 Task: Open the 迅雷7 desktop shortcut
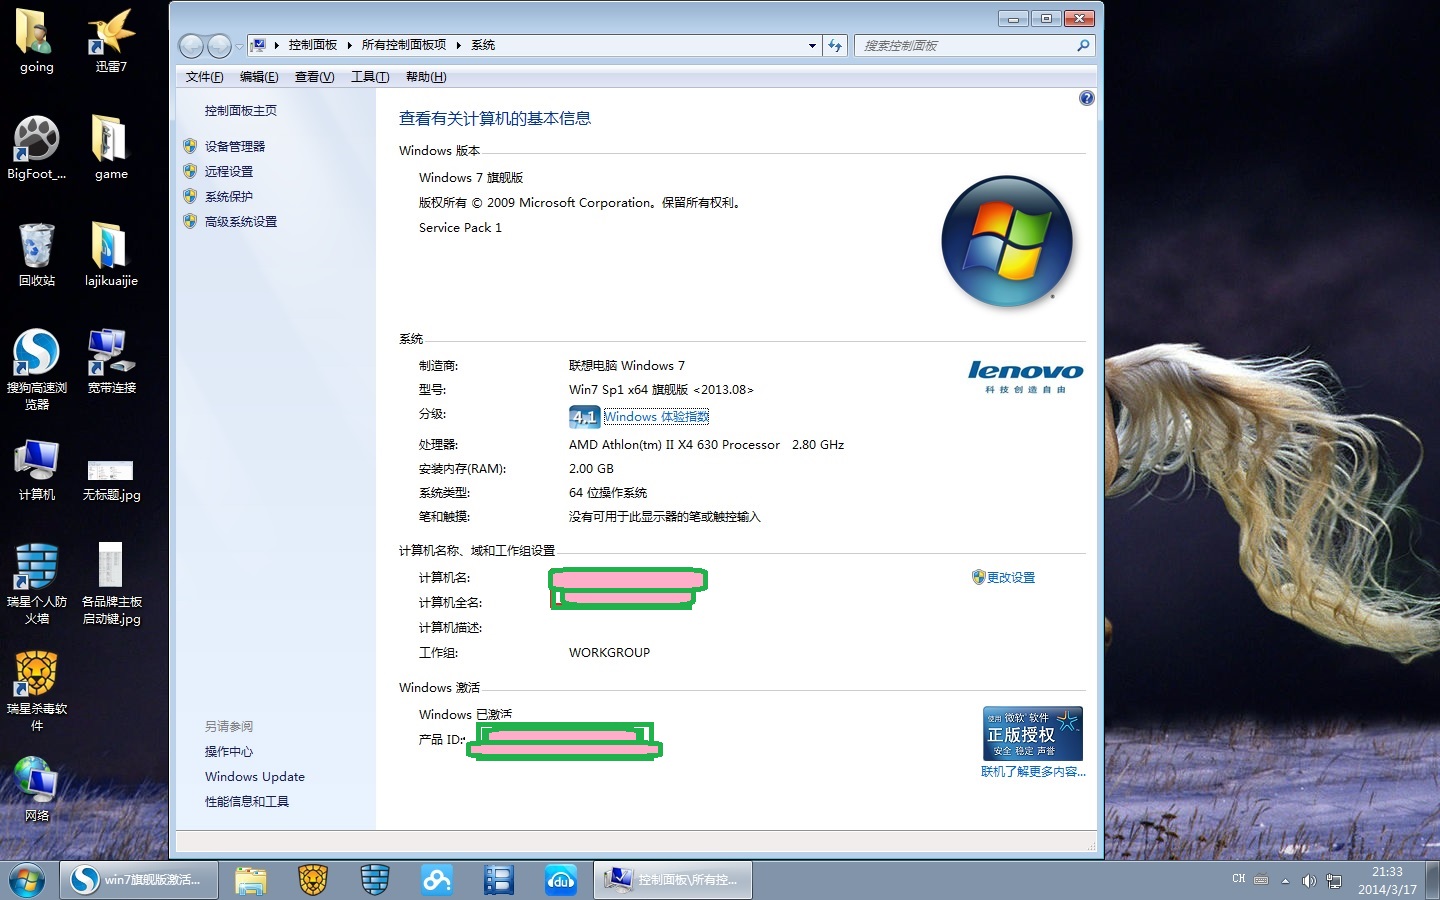[x=111, y=40]
